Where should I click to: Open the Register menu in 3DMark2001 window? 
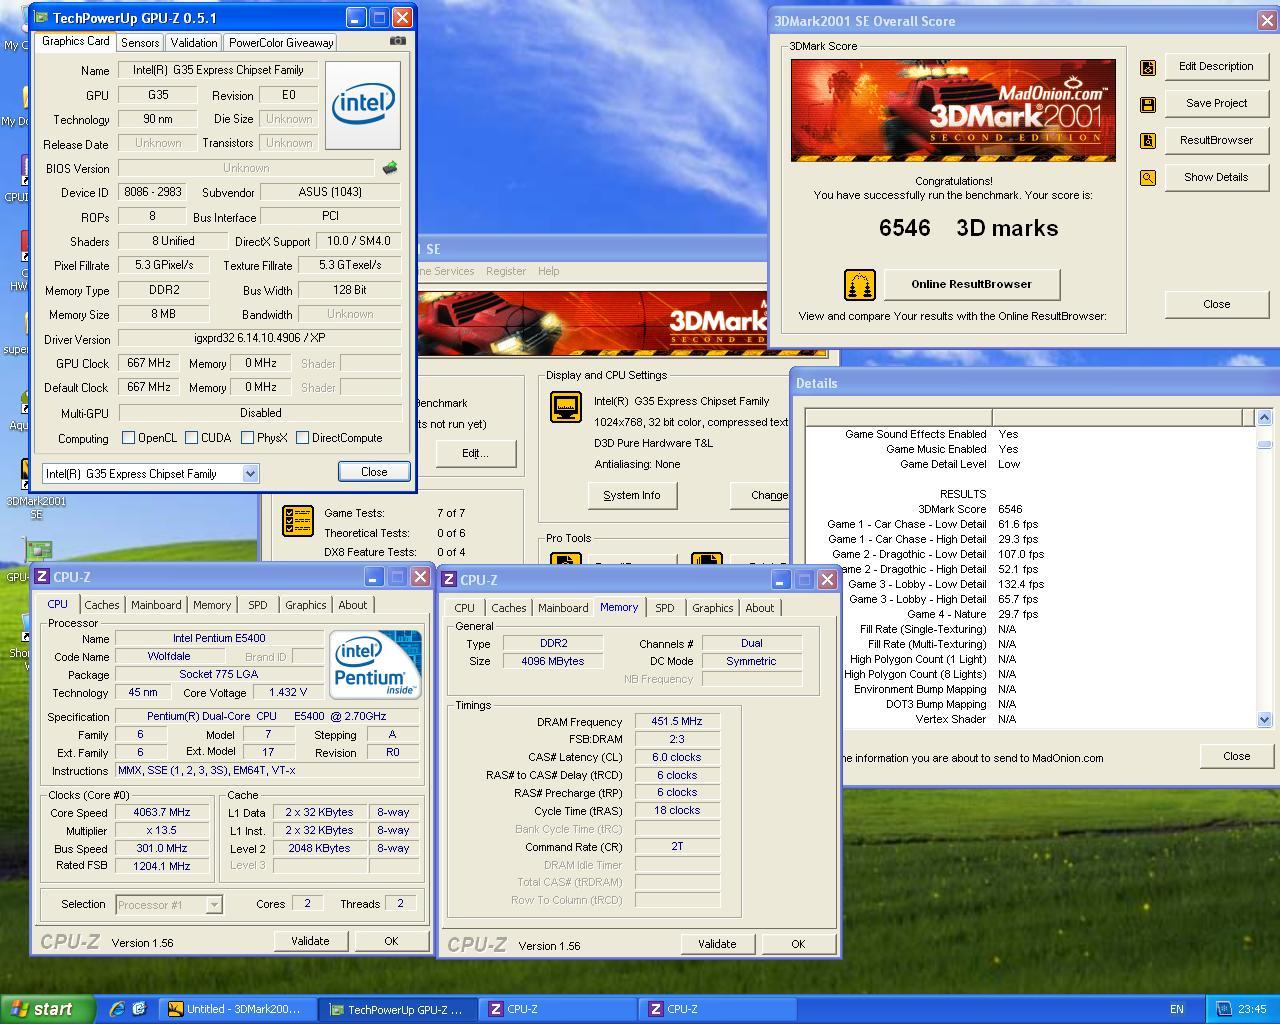[506, 271]
